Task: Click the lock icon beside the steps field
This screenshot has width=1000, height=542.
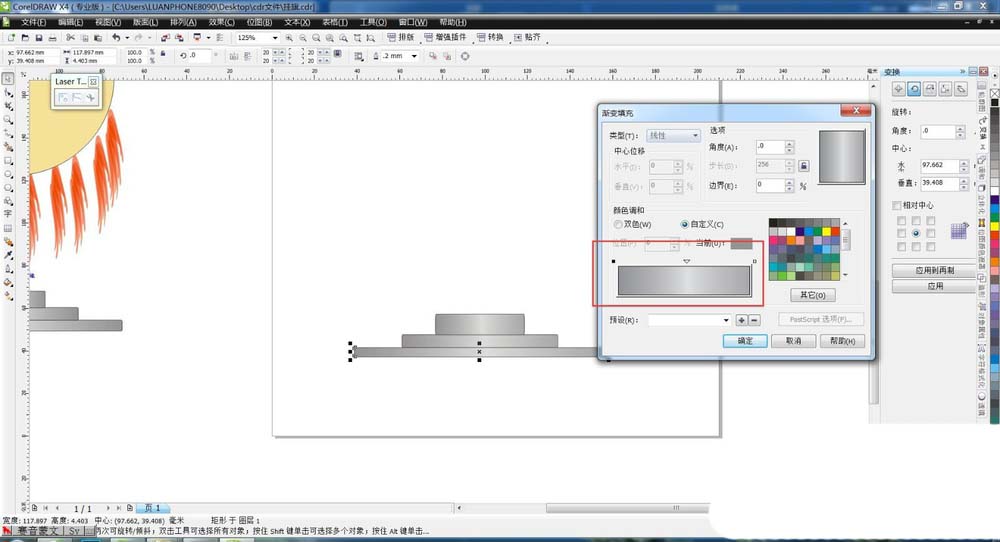Action: [x=803, y=166]
